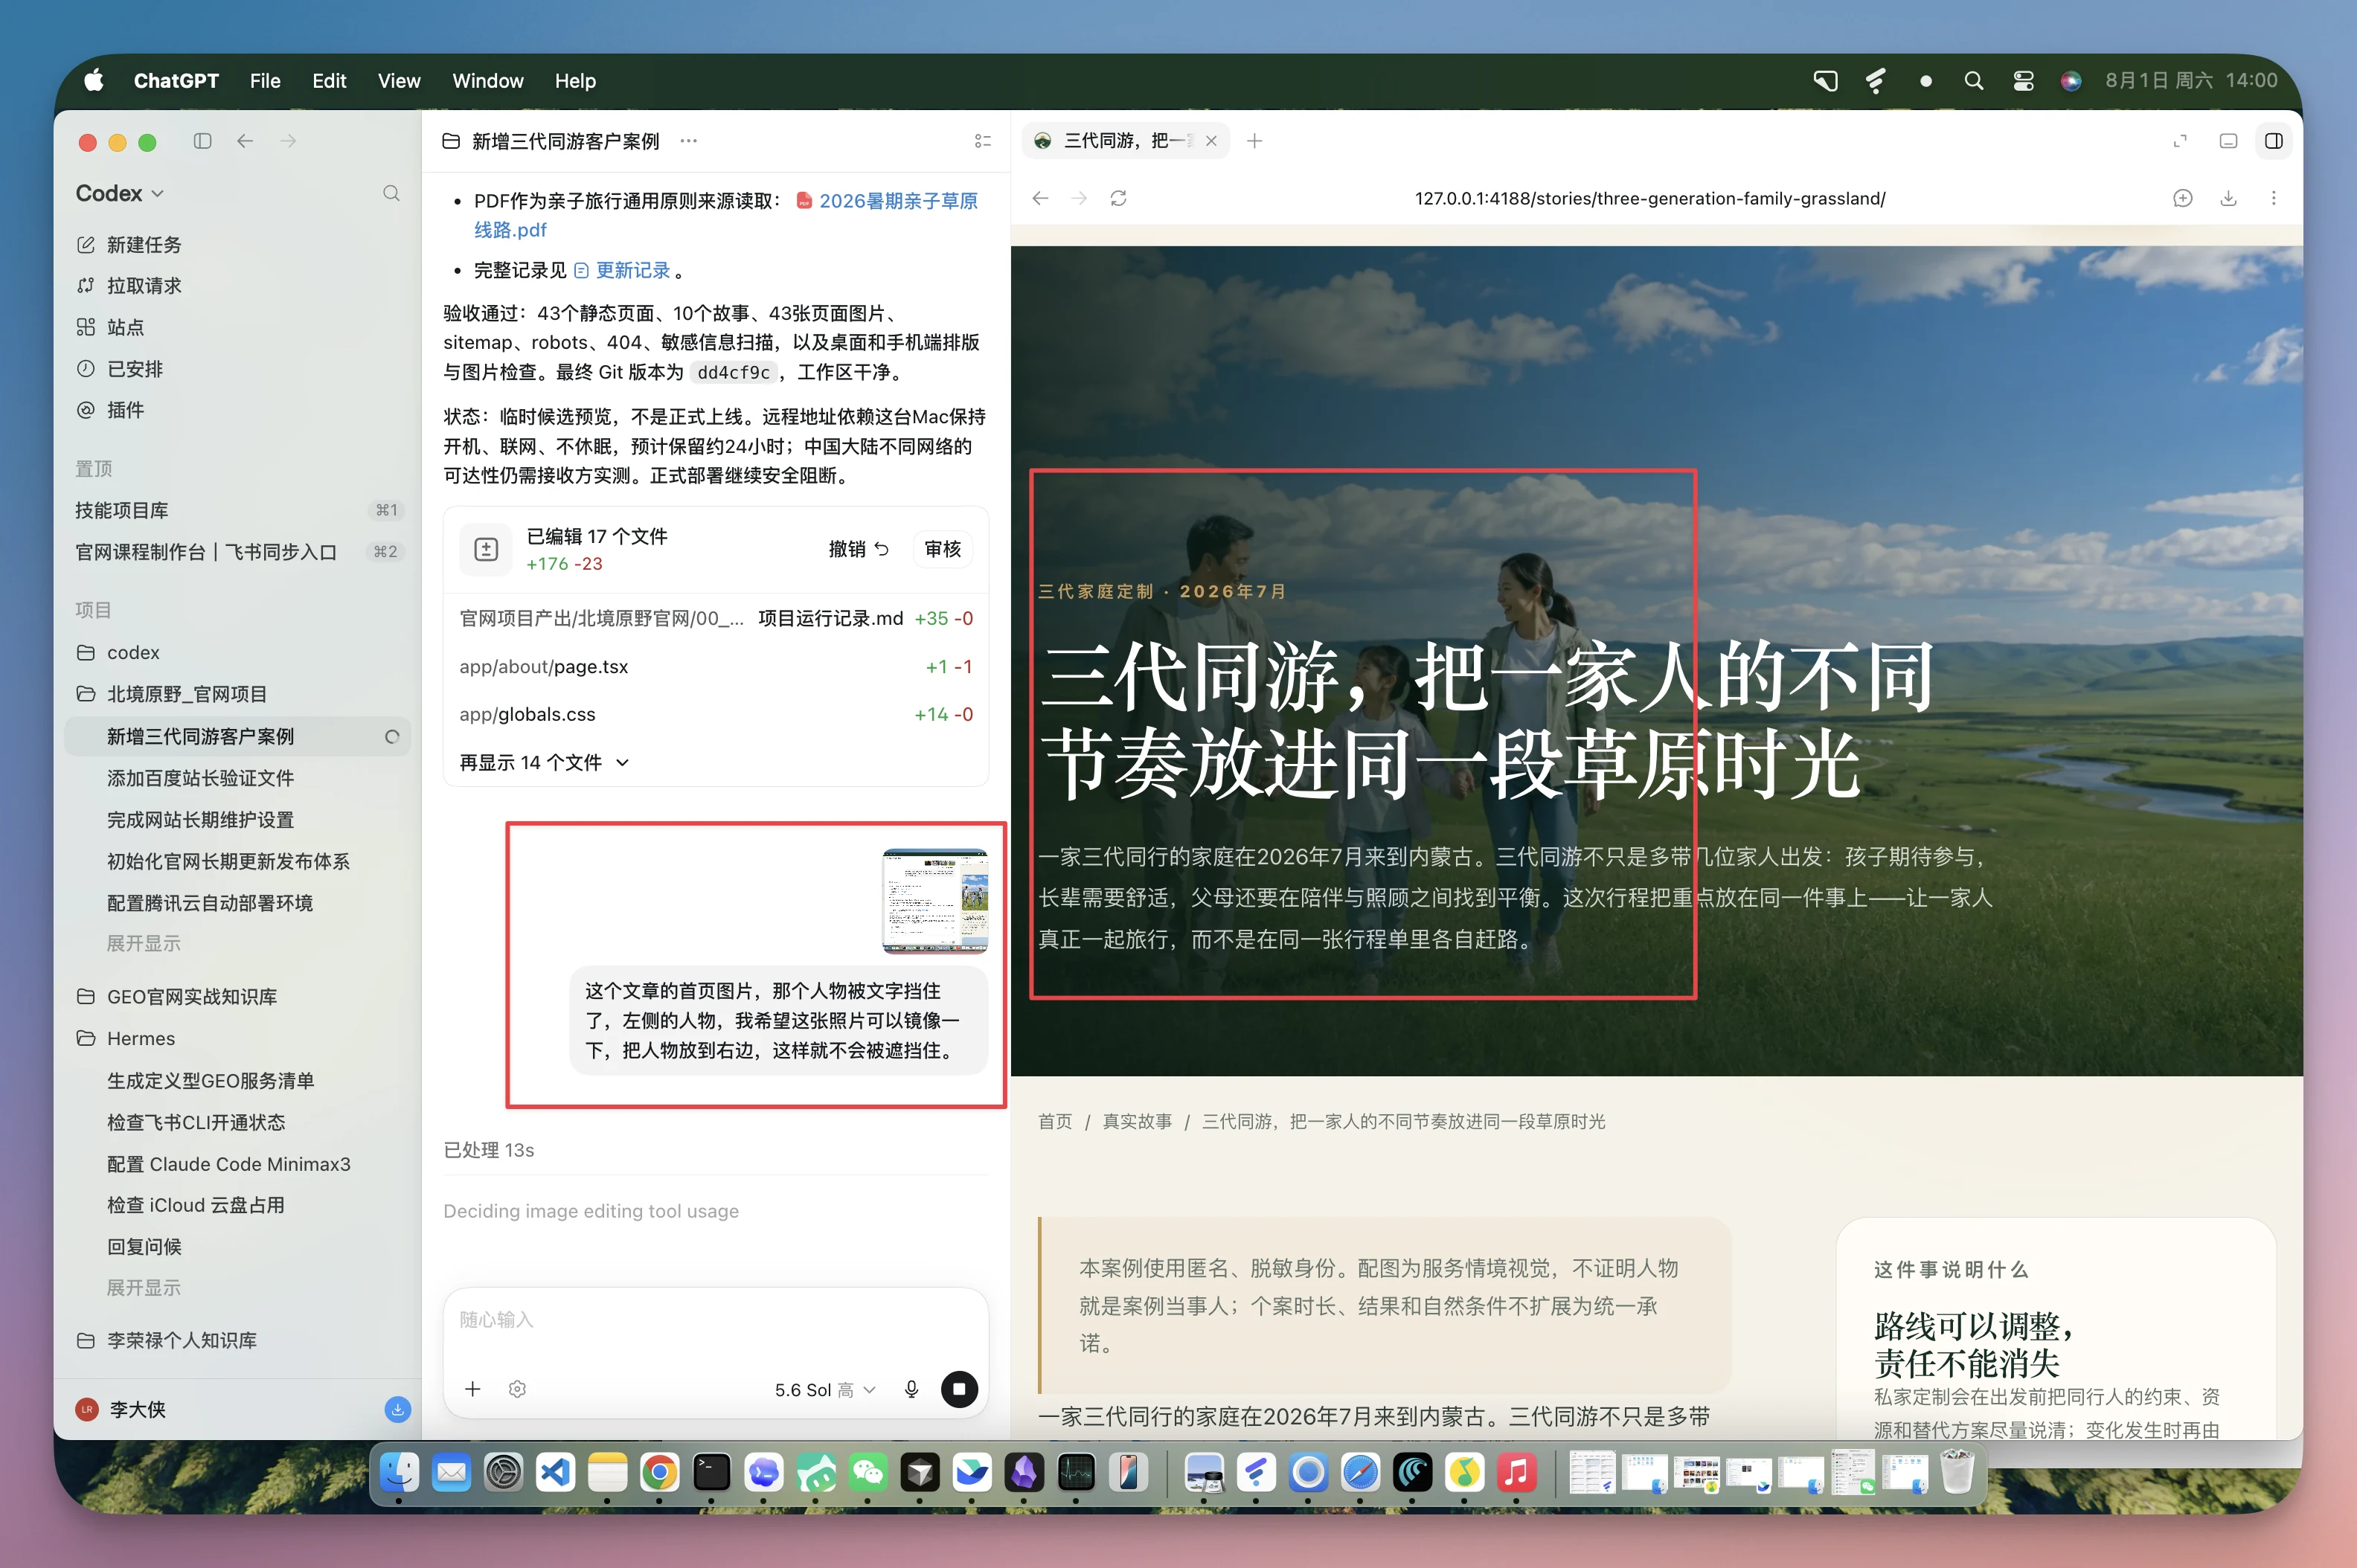Focus the 随心输入 message input
The height and width of the screenshot is (1568, 2357).
tap(716, 1320)
